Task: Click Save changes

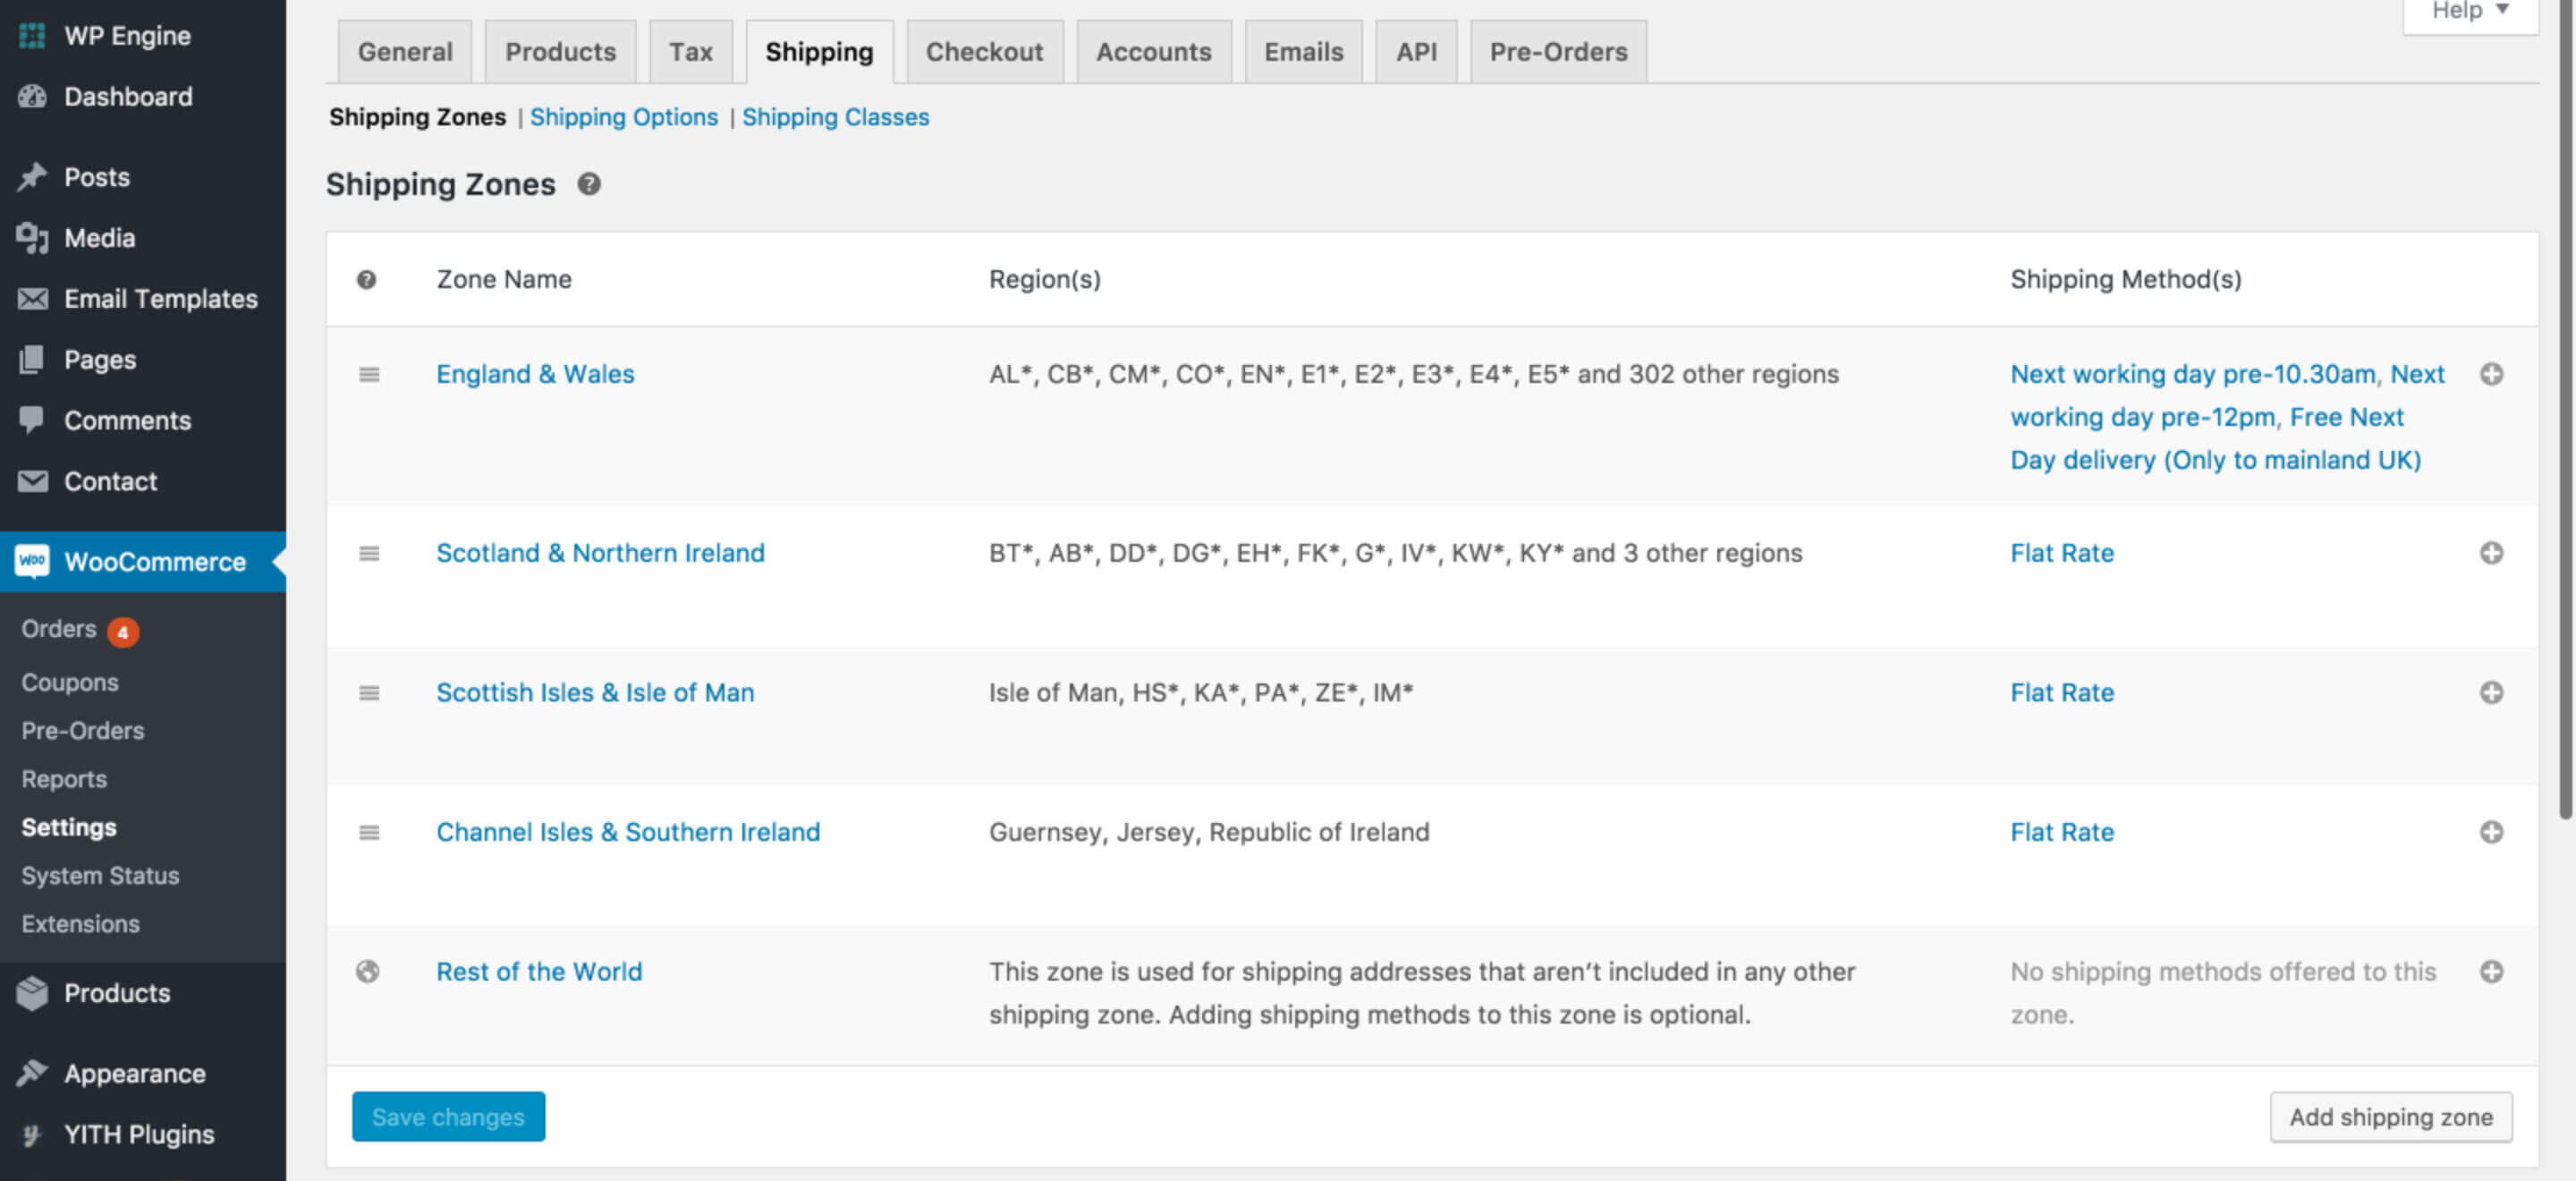Action: (448, 1116)
